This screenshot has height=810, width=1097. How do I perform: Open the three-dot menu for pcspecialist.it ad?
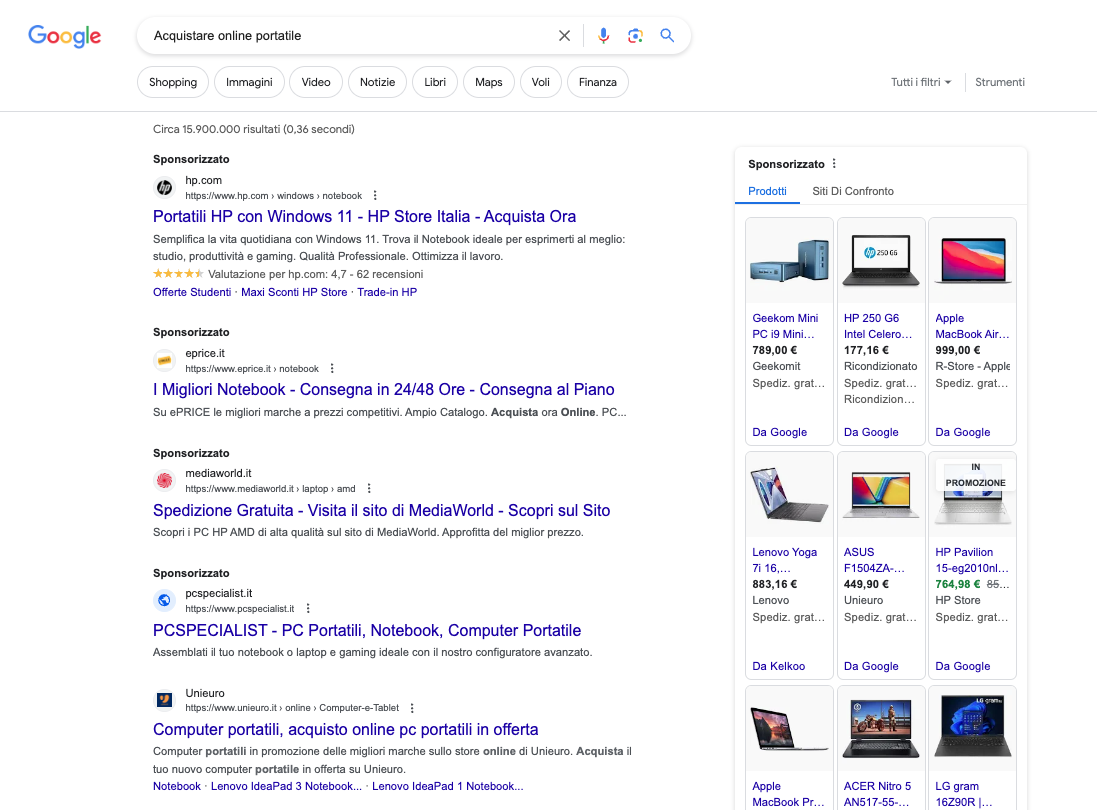308,609
